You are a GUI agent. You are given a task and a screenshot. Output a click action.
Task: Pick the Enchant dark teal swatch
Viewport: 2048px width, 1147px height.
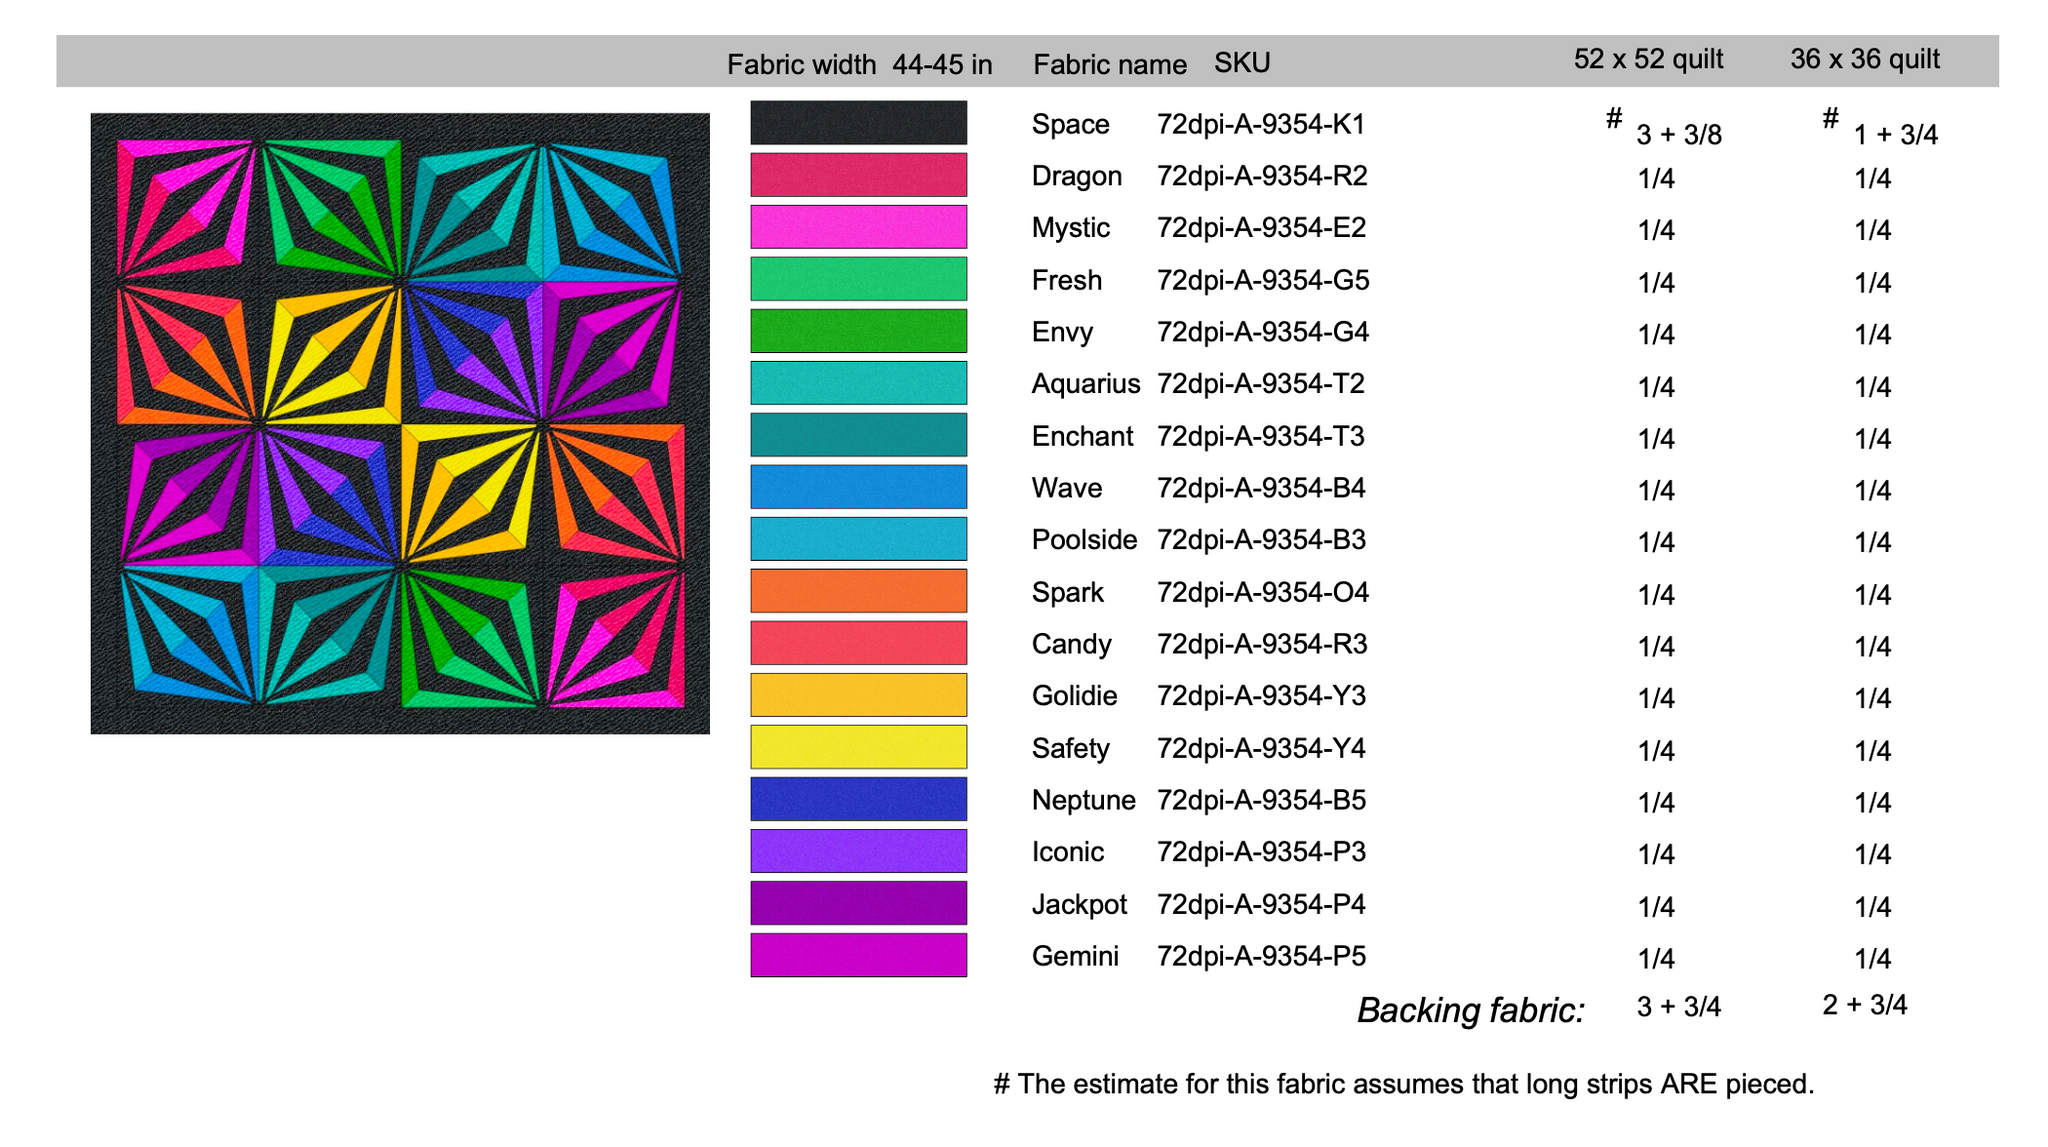pyautogui.click(x=858, y=435)
